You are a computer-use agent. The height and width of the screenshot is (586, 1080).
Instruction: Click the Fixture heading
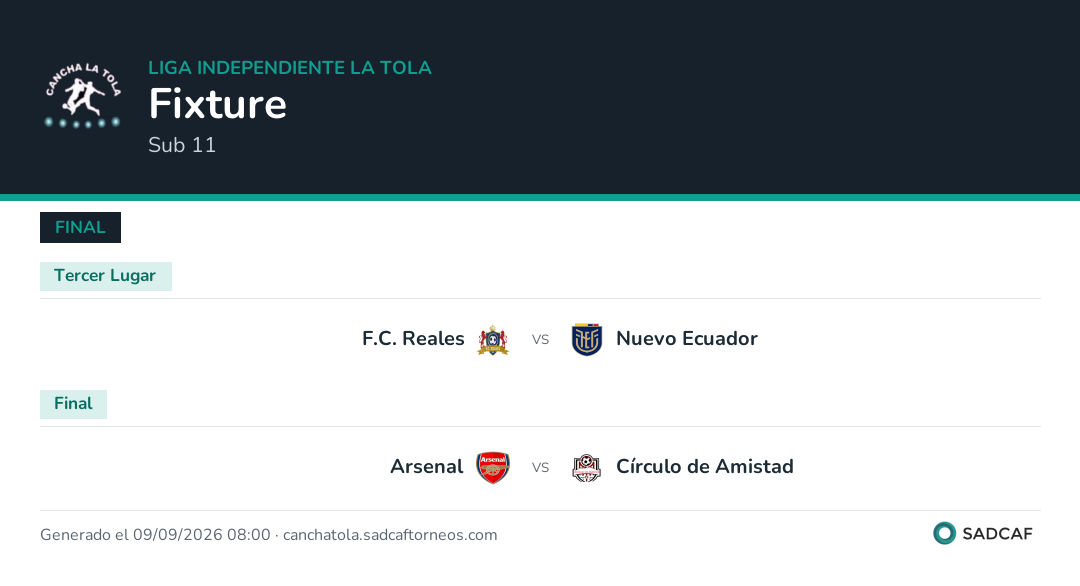(x=218, y=104)
